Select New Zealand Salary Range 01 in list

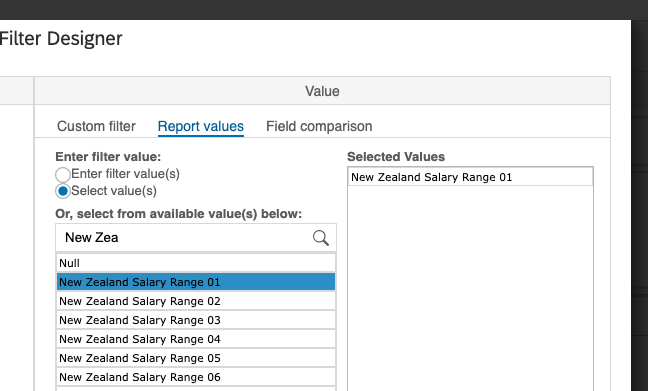(196, 282)
